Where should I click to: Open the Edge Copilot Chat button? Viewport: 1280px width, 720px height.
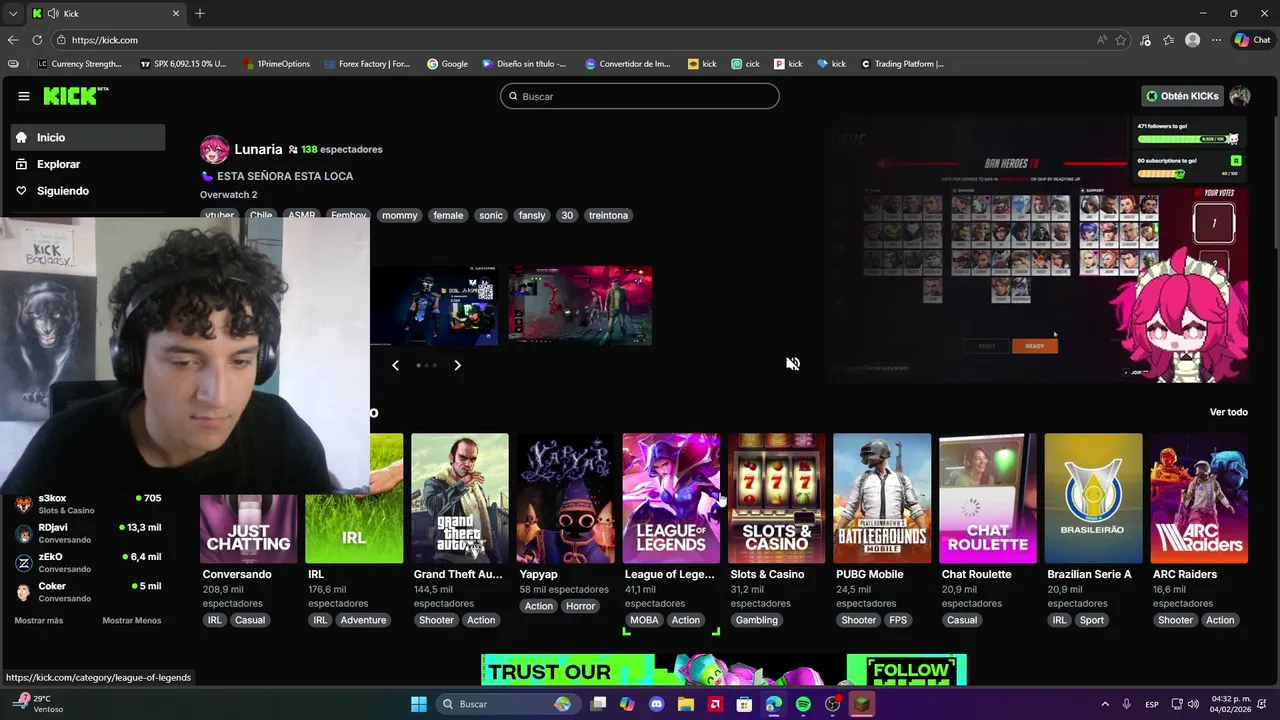click(1253, 40)
